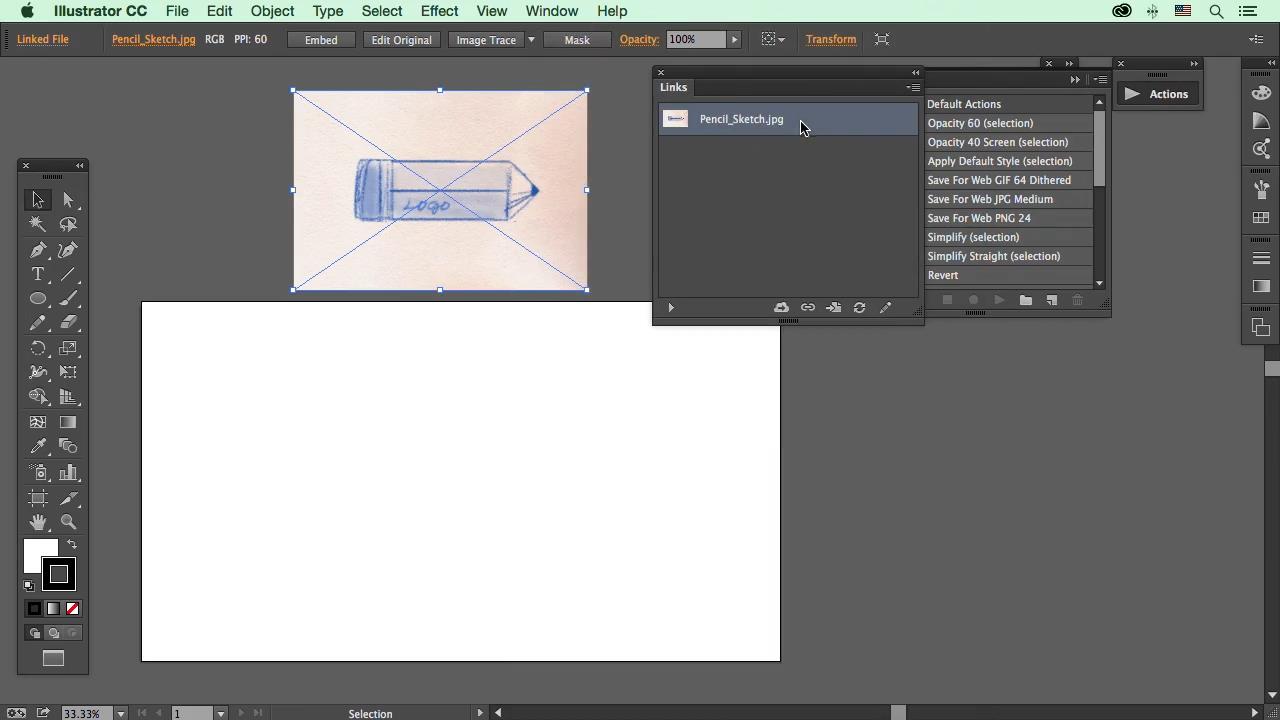
Task: Activate the Zoom tool
Action: point(68,522)
